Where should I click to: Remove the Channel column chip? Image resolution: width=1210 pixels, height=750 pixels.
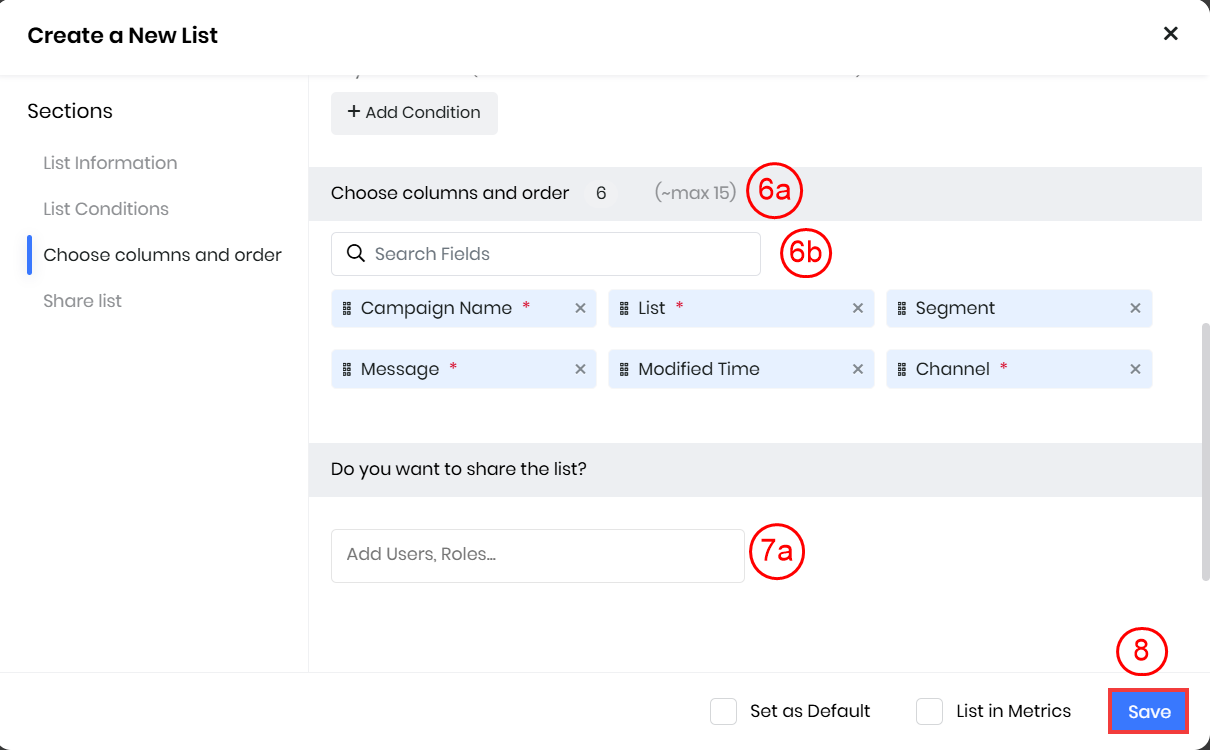[1135, 370]
